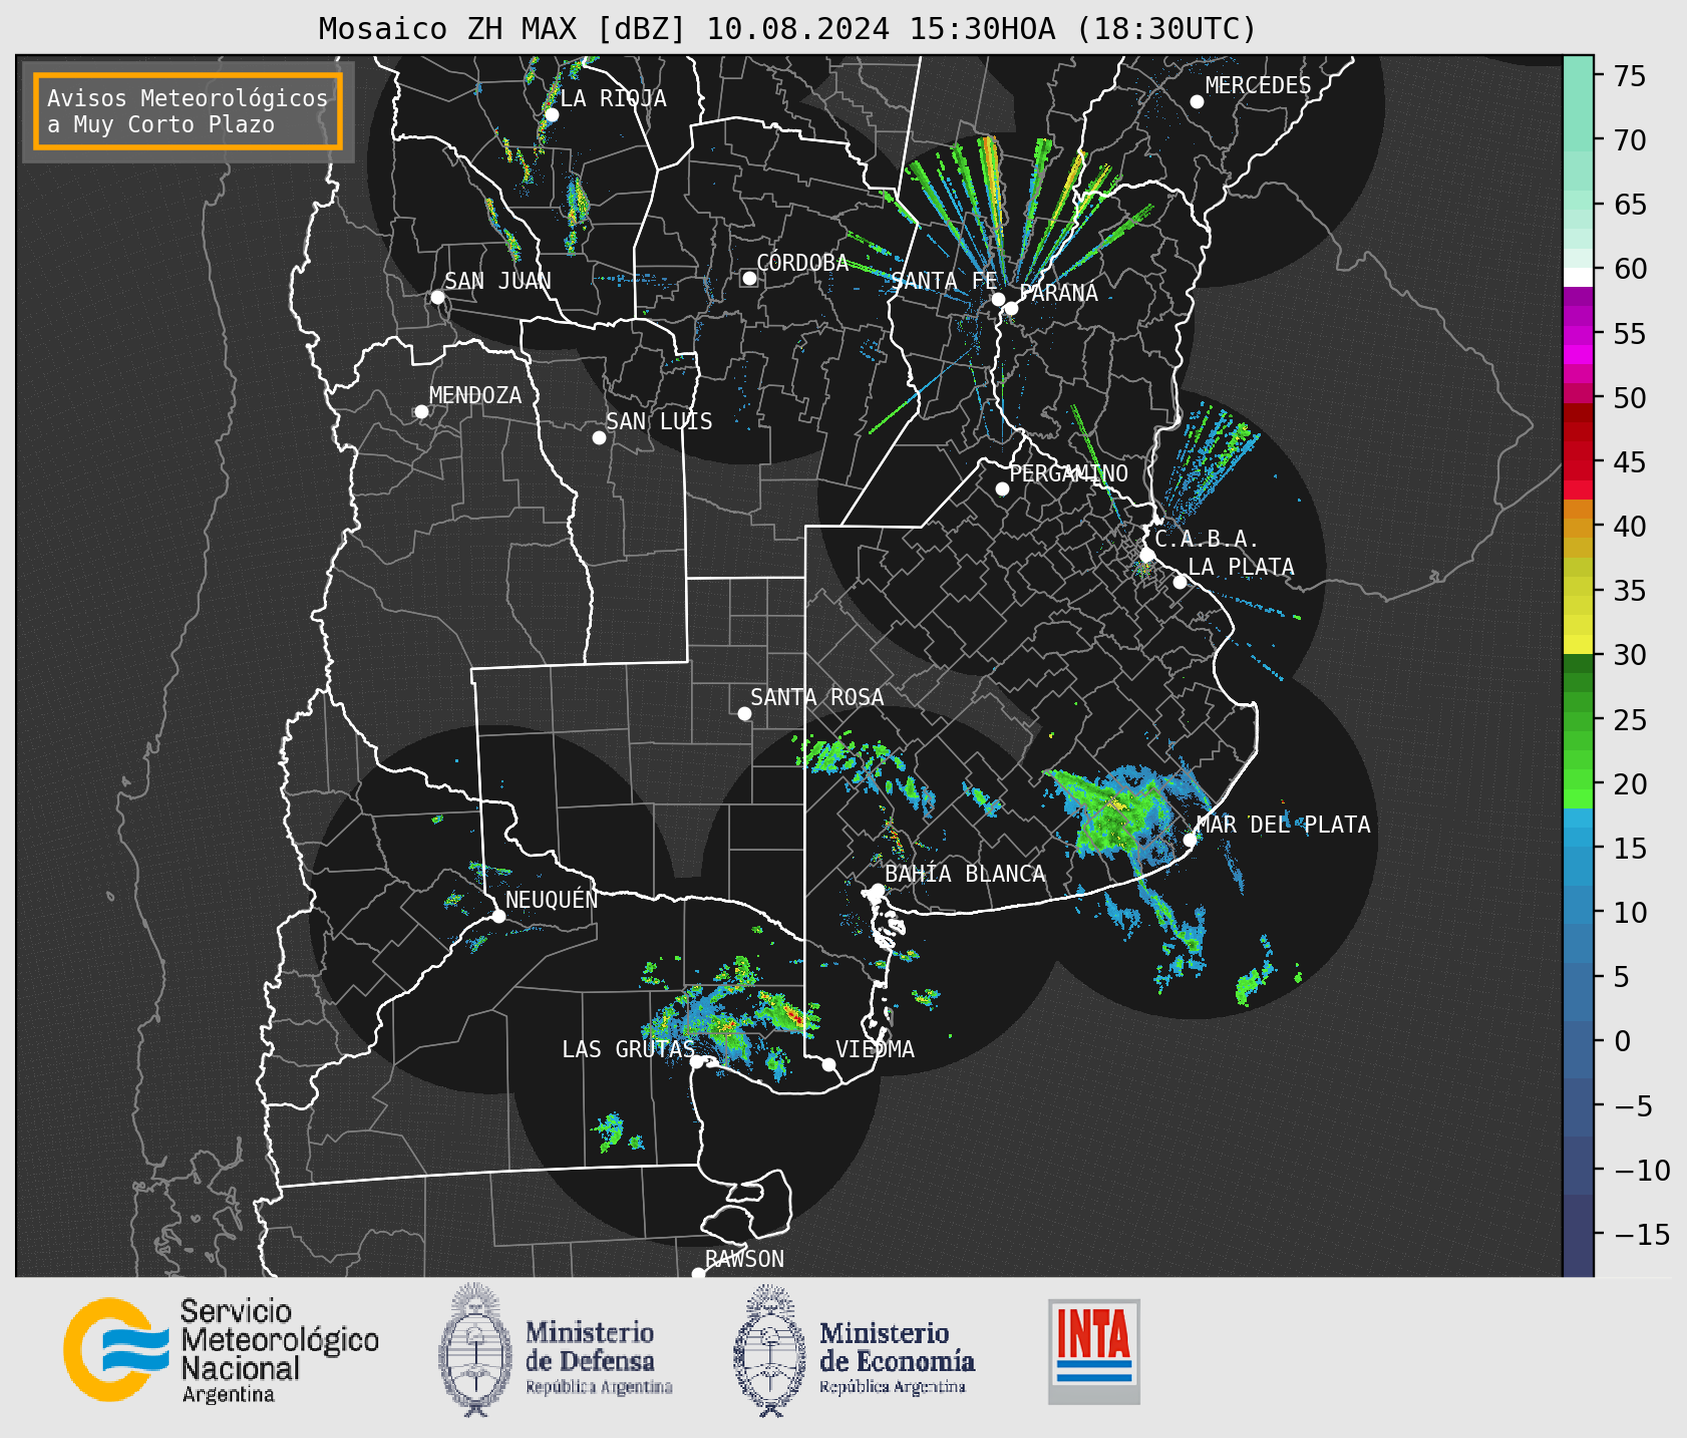
Task: Click the LAS GRUTAS city marker dot
Action: point(697,1062)
